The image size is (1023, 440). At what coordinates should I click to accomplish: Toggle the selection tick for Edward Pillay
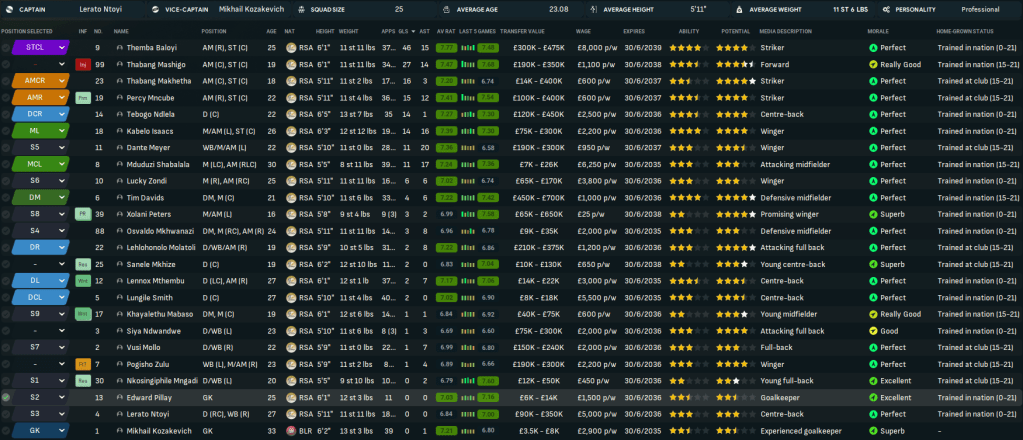pyautogui.click(x=7, y=397)
